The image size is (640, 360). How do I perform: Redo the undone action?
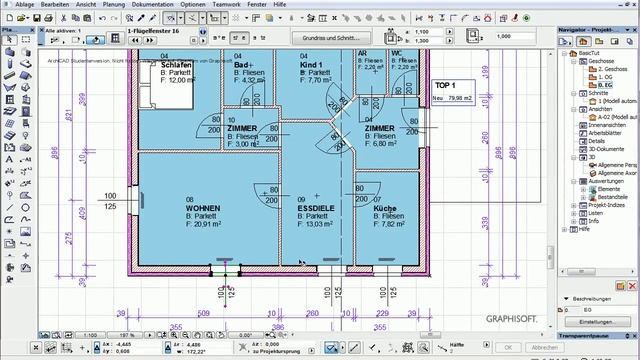click(115, 18)
